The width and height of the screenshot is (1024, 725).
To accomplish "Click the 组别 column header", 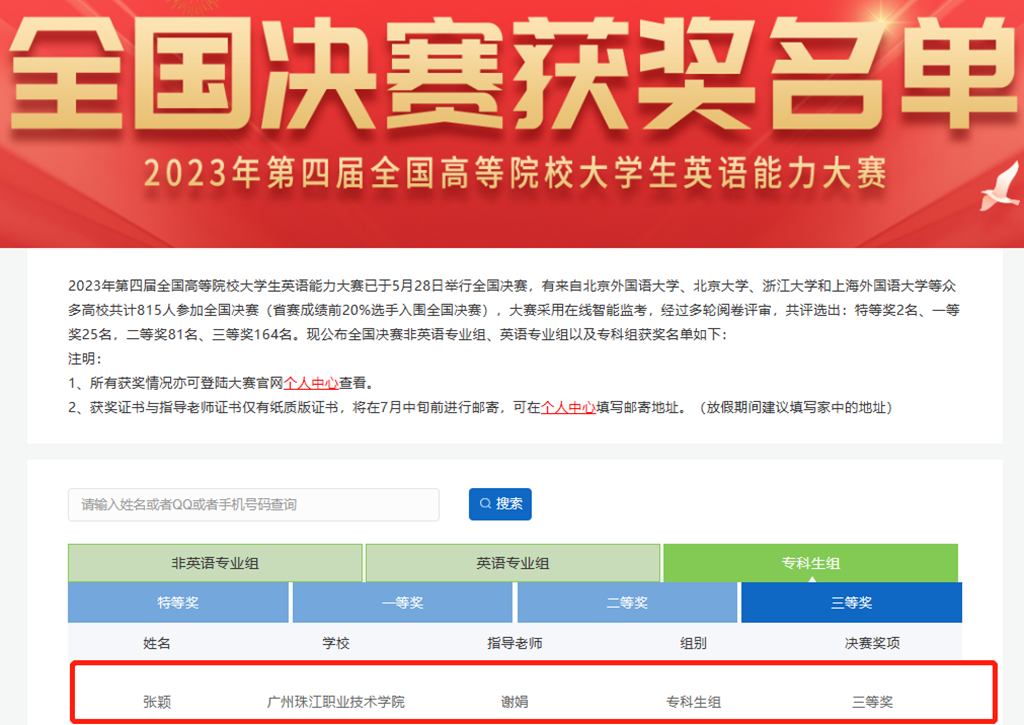I will click(x=693, y=643).
